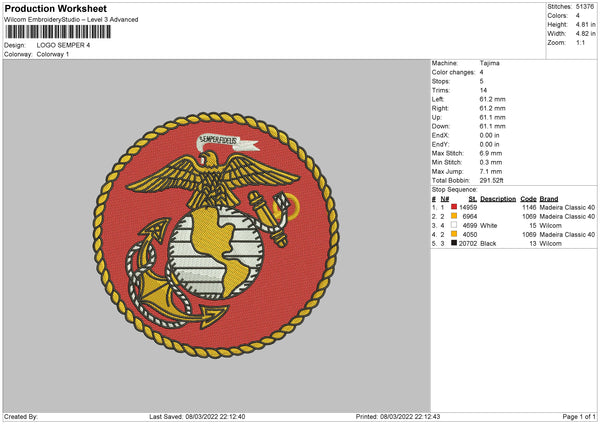Viewport: 600px width, 424px height.
Task: Click the "Up:" measurement label
Action: point(436,117)
